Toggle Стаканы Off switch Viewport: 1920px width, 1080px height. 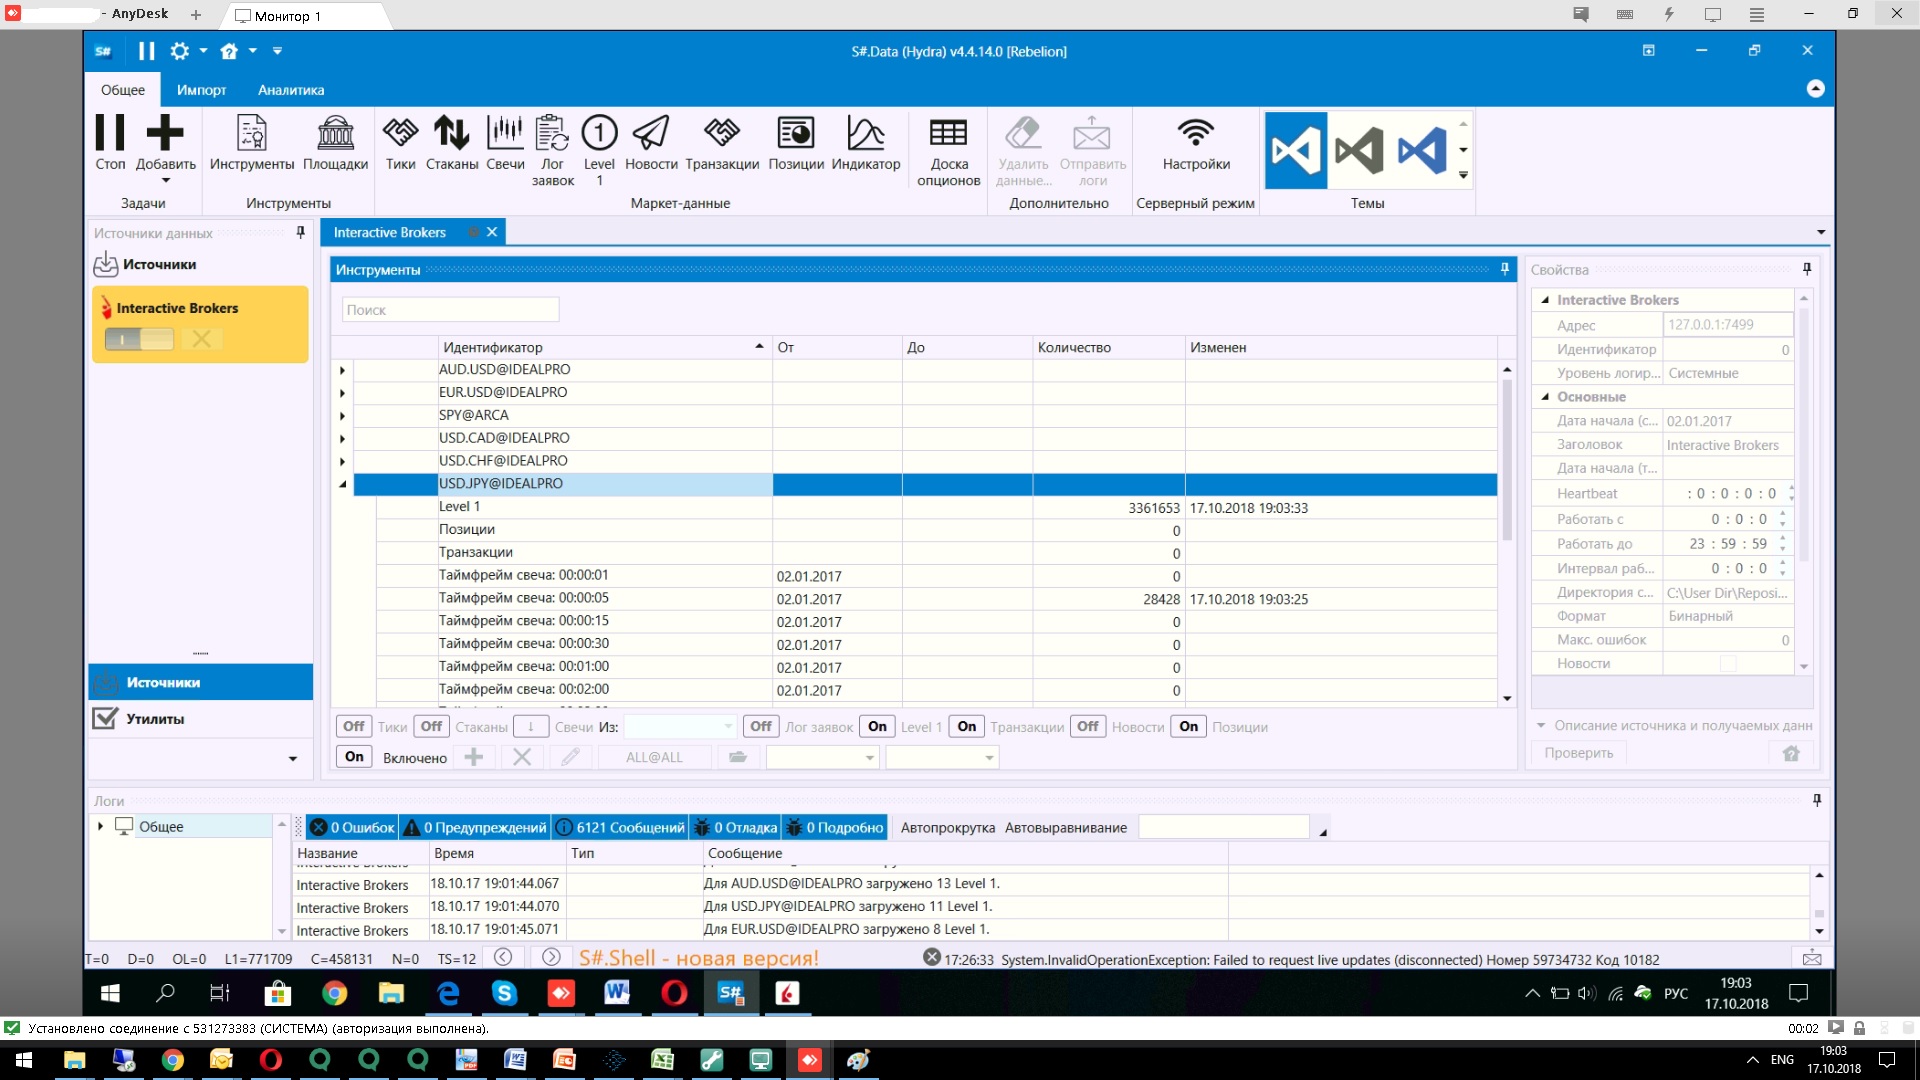pos(432,727)
